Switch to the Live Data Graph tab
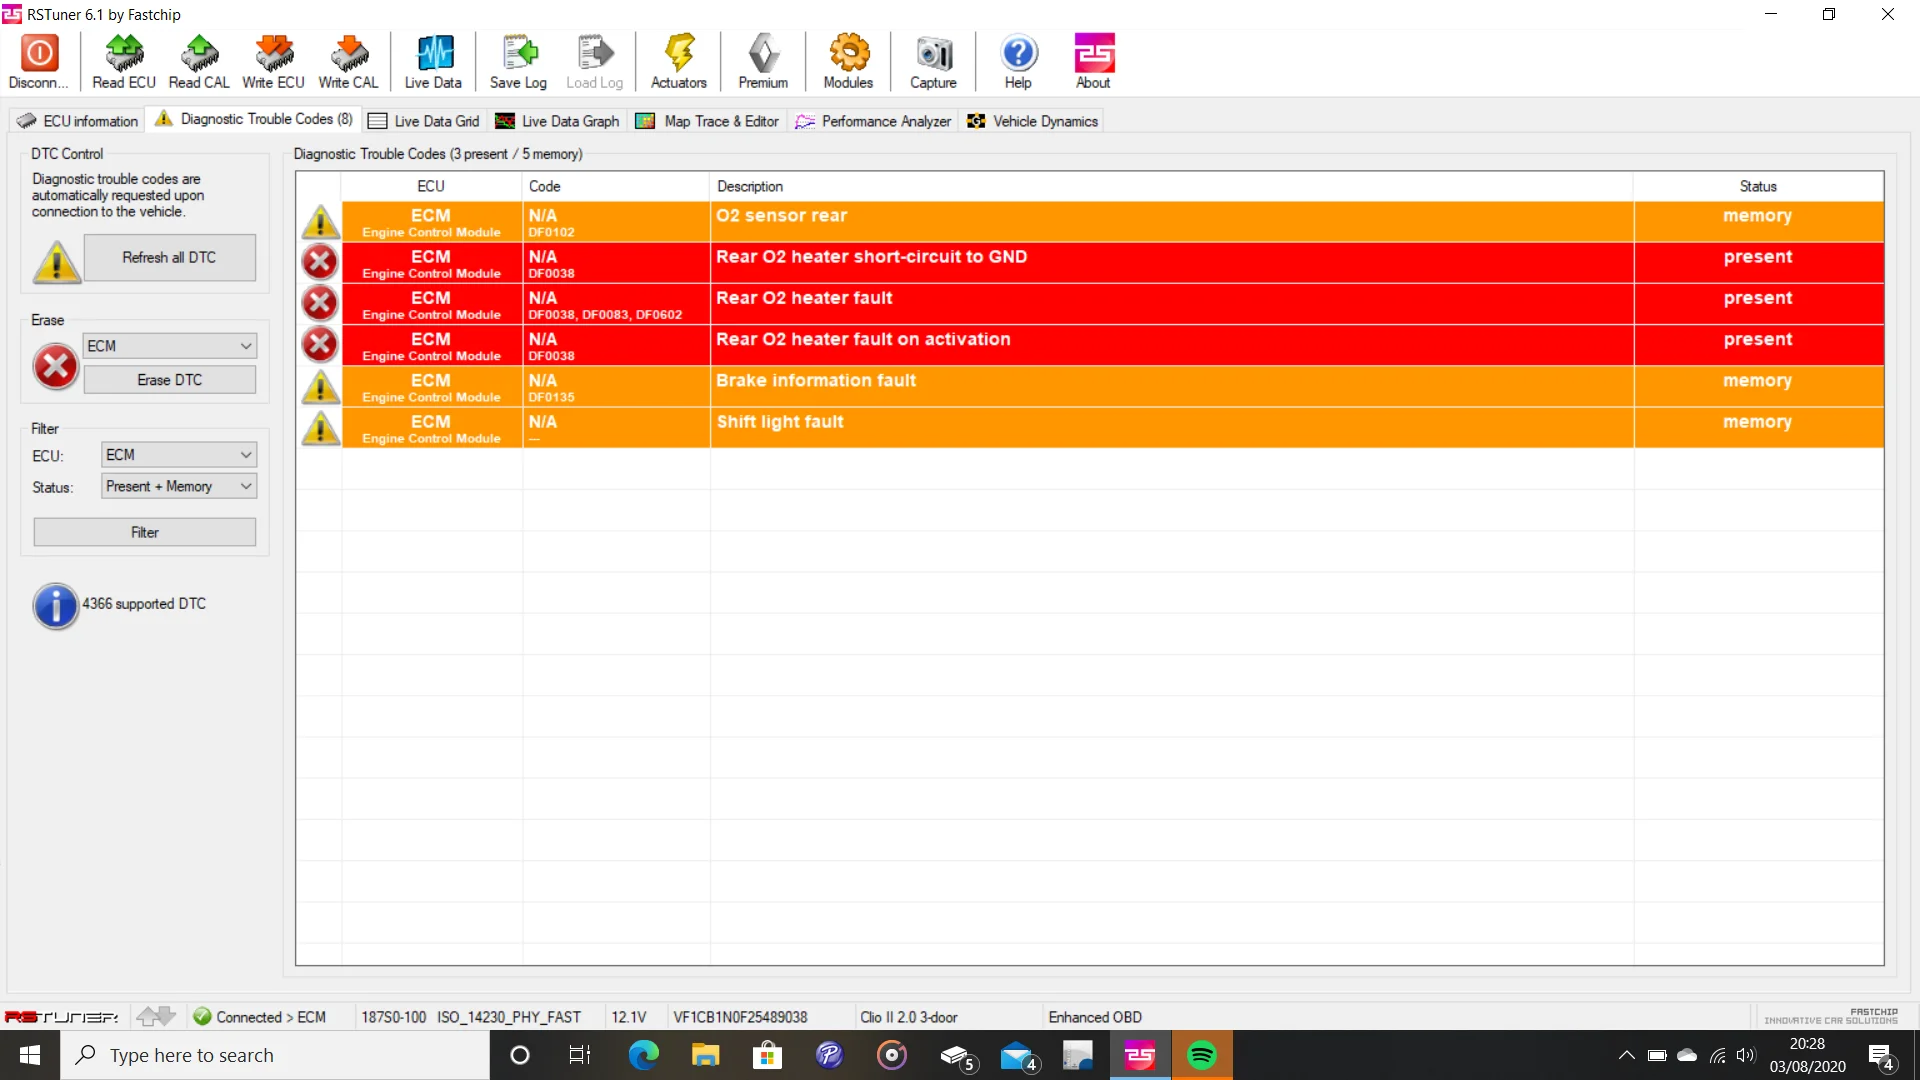 [x=557, y=121]
